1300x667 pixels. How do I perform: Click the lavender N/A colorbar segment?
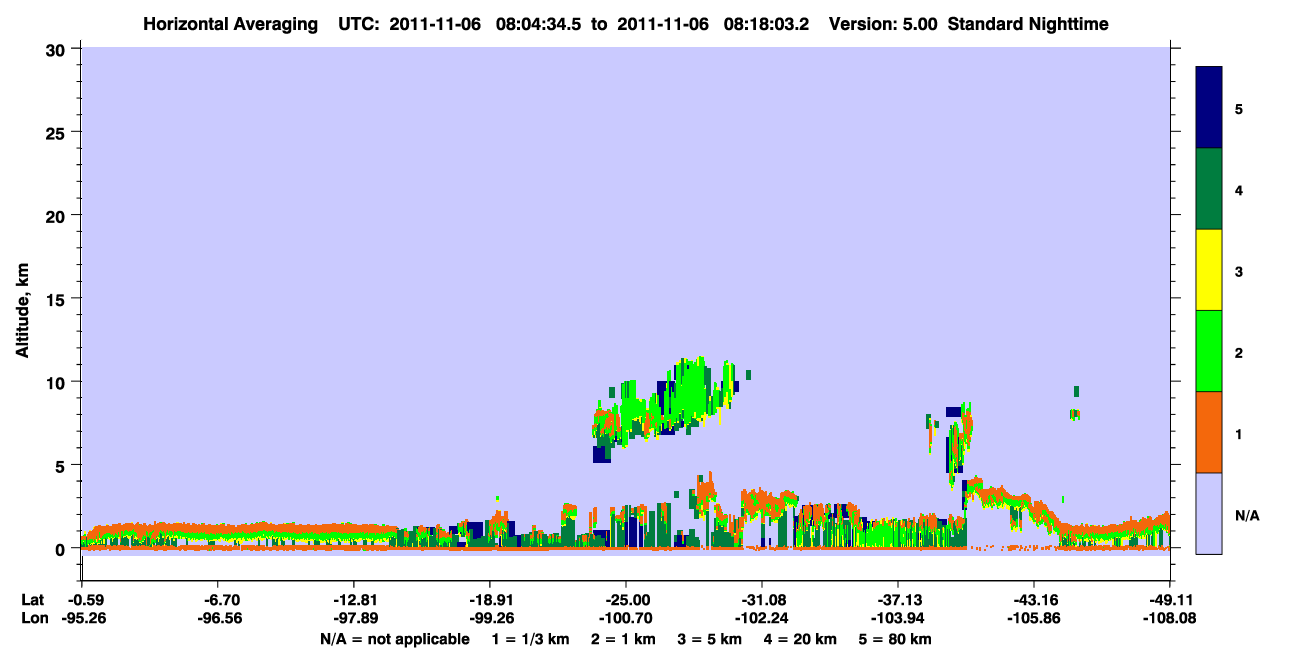[1209, 513]
